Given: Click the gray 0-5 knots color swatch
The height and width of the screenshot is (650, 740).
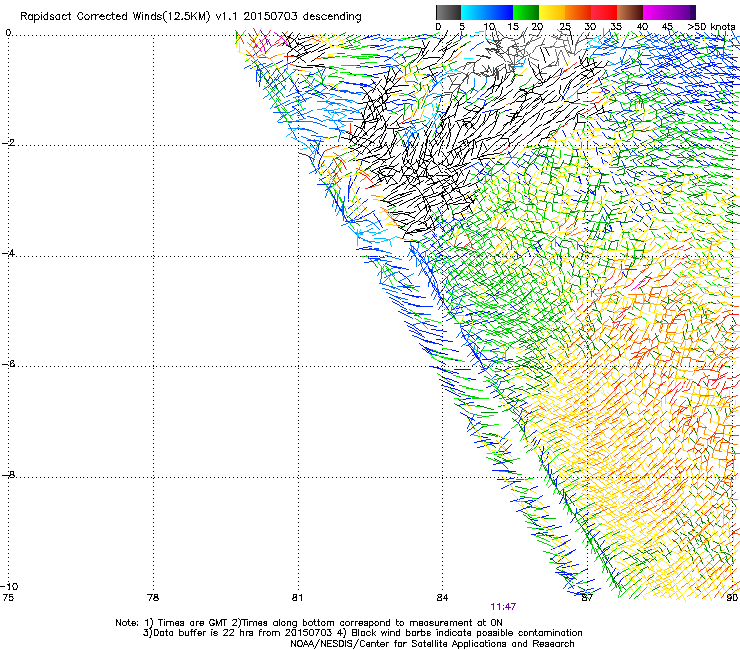Looking at the screenshot, I should pos(448,12).
